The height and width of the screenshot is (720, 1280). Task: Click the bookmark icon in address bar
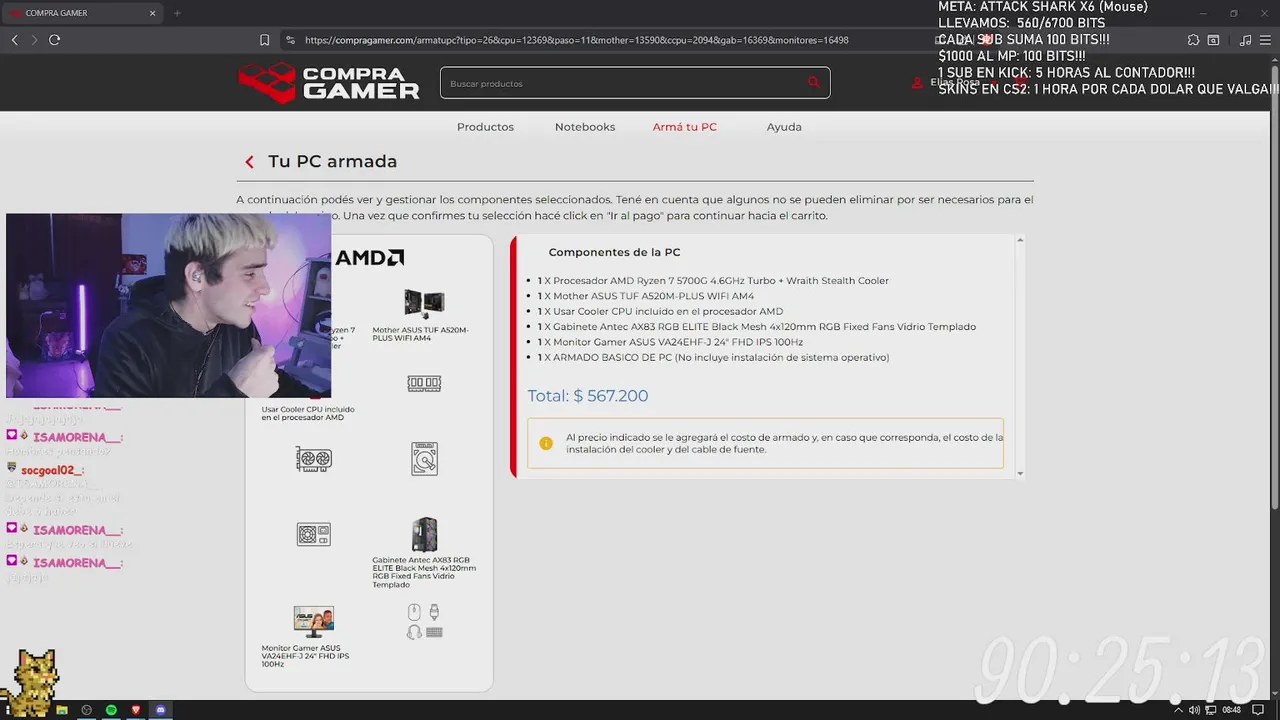(x=264, y=40)
